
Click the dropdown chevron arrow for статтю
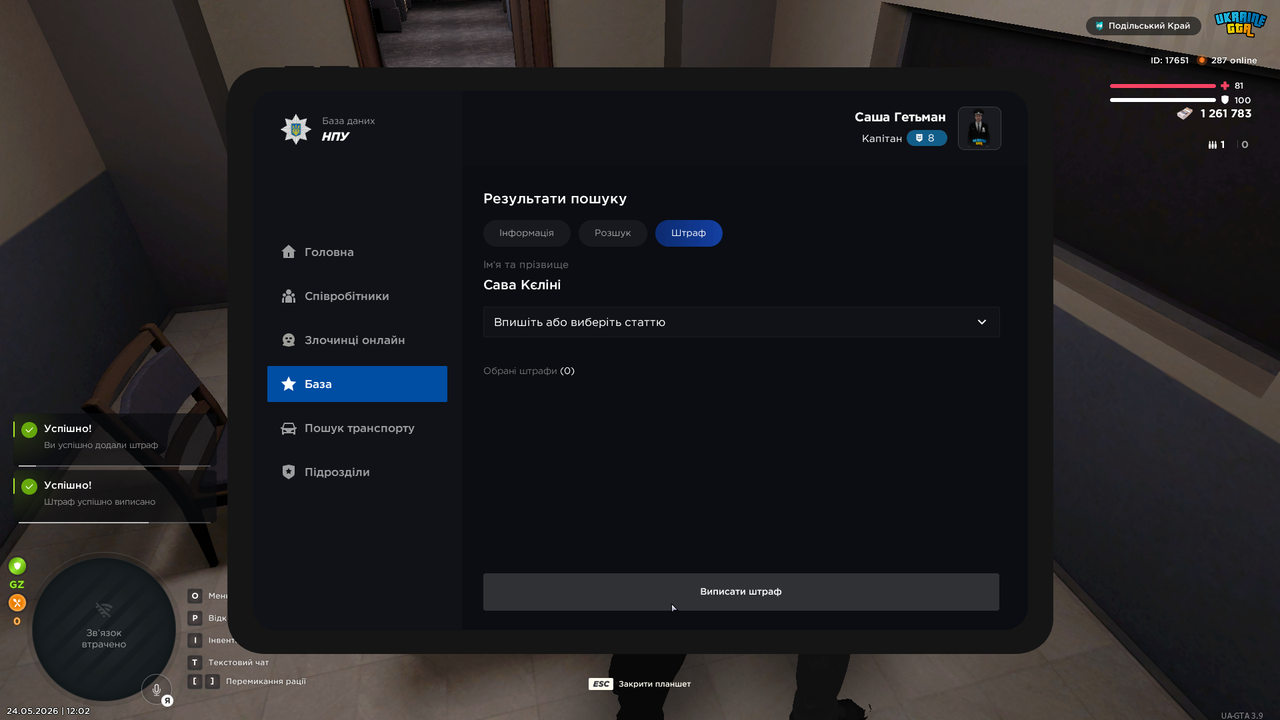[x=982, y=322]
